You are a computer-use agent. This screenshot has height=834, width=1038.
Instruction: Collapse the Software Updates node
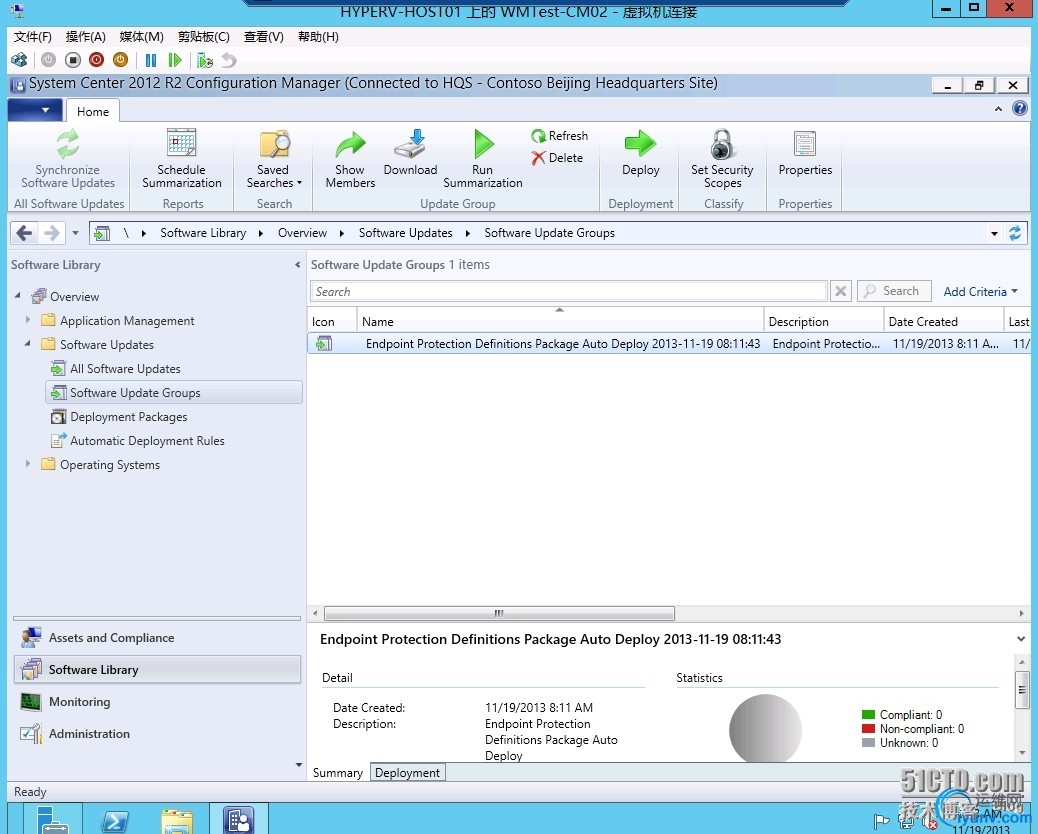click(28, 344)
